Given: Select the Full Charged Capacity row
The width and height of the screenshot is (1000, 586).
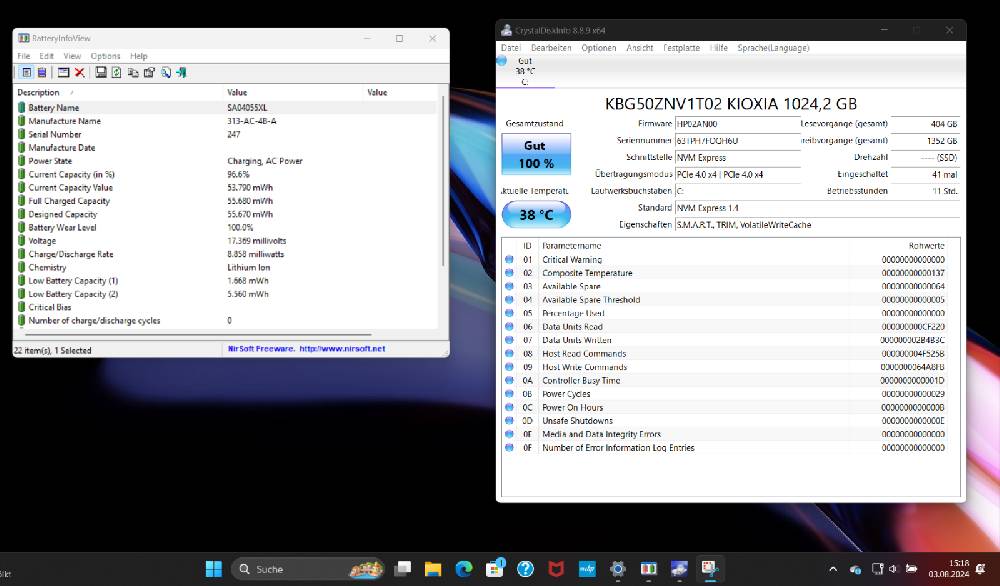Looking at the screenshot, I should click(x=226, y=201).
